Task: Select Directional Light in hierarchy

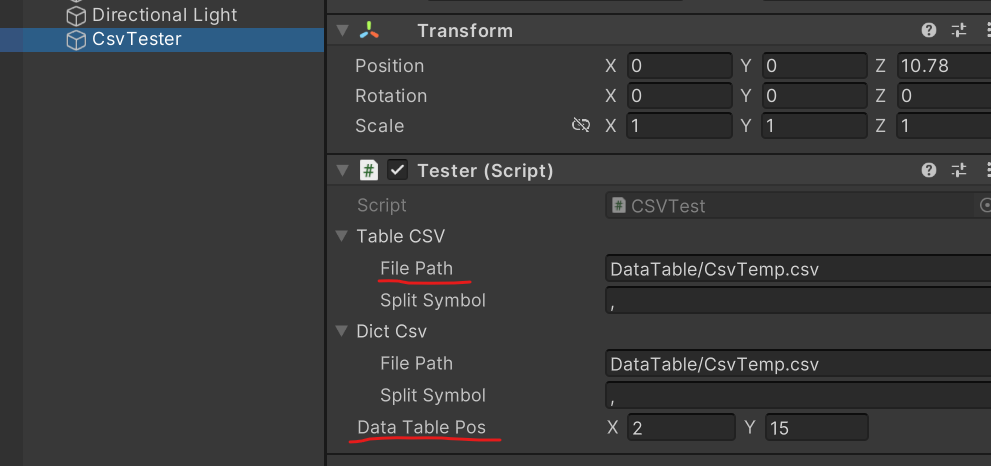Action: [x=164, y=15]
